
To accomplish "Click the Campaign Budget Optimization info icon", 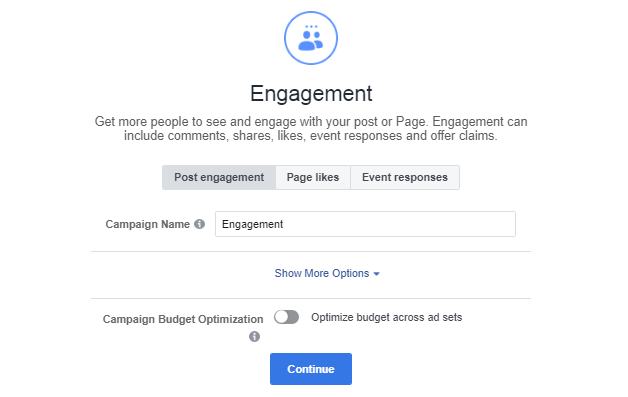I will click(254, 337).
